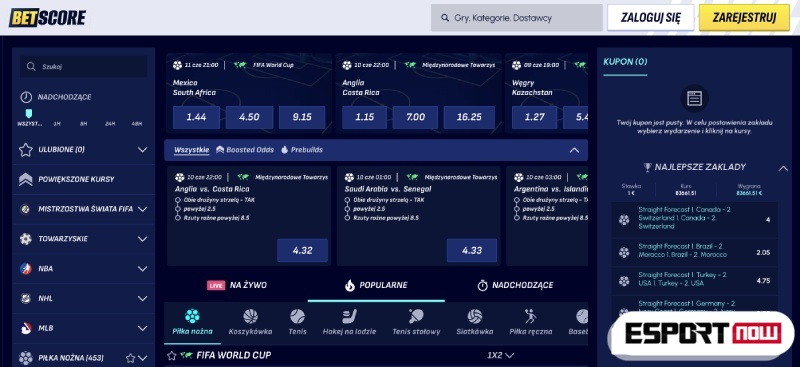Click the Powiększone Kursy boost icon
Screen dimensions: 800x367
(x=26, y=179)
